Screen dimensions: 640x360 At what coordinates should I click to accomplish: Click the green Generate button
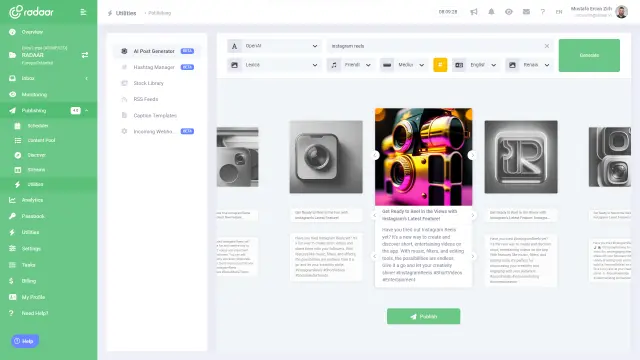pos(589,56)
